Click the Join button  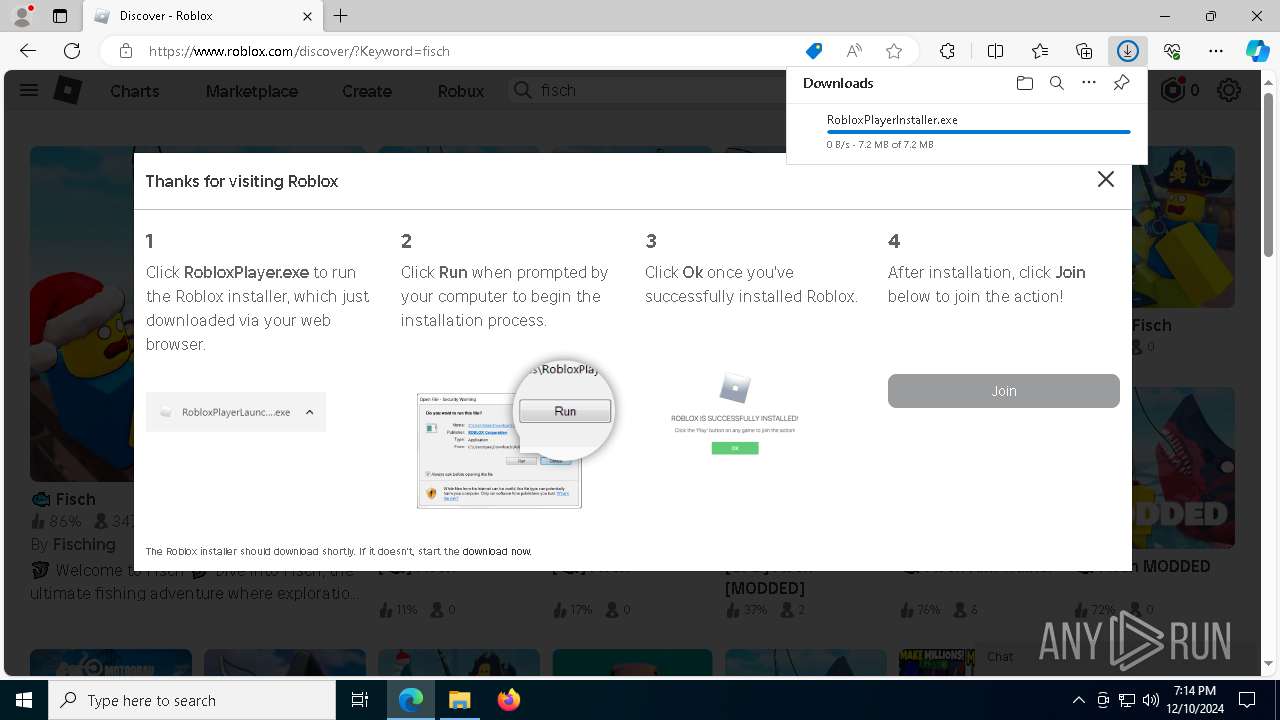1003,391
